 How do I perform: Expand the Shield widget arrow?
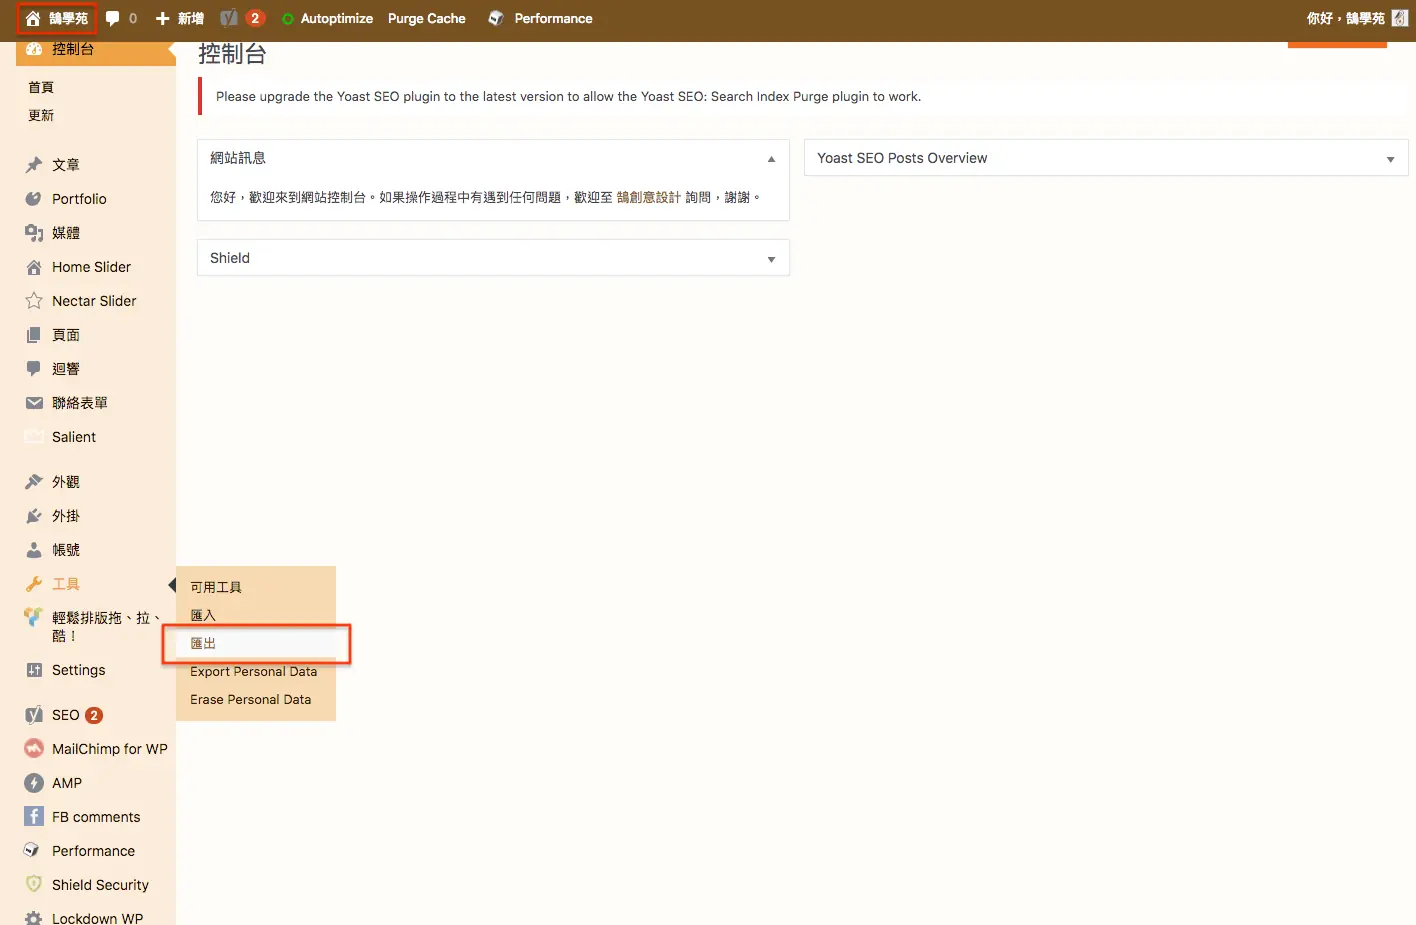click(771, 259)
